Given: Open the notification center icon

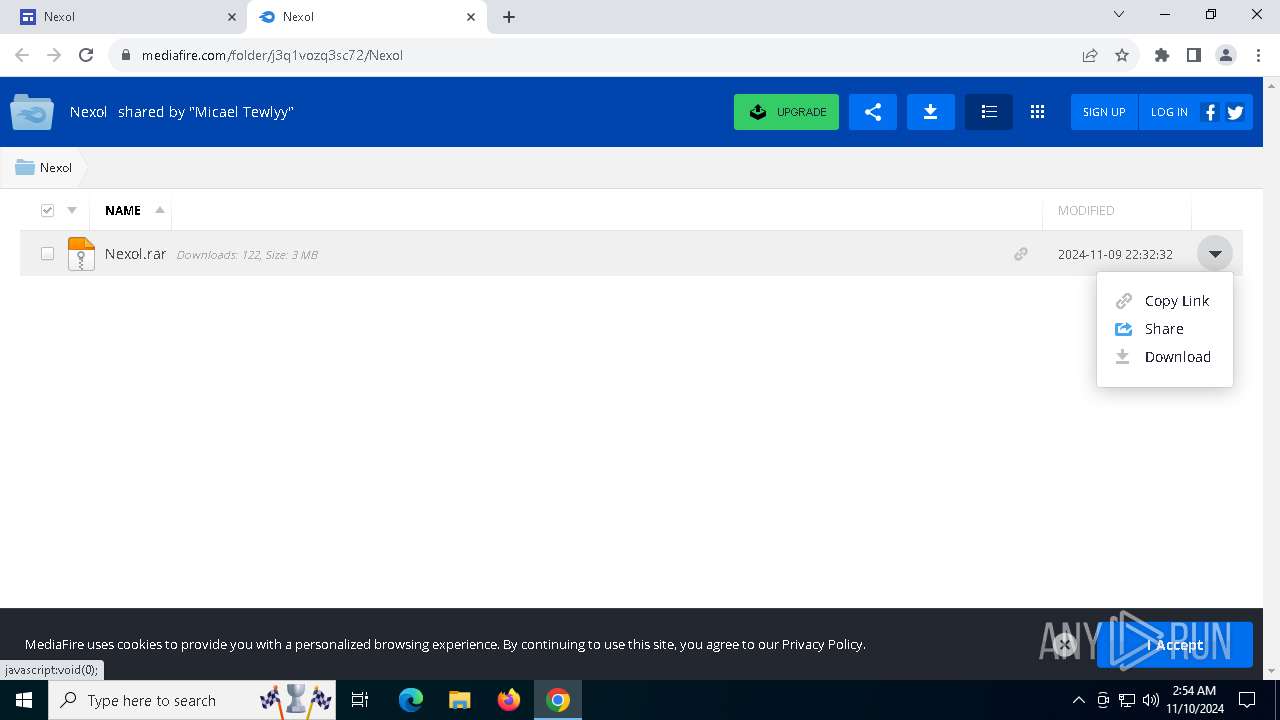Looking at the screenshot, I should click(x=1247, y=700).
